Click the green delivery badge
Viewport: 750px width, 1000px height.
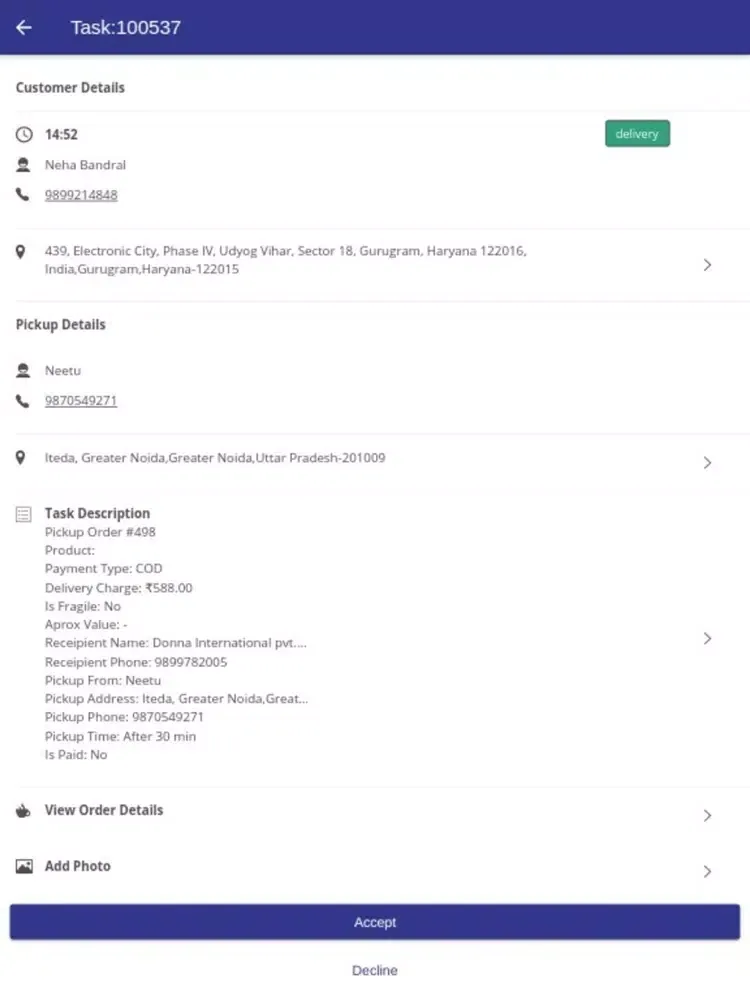pos(637,134)
